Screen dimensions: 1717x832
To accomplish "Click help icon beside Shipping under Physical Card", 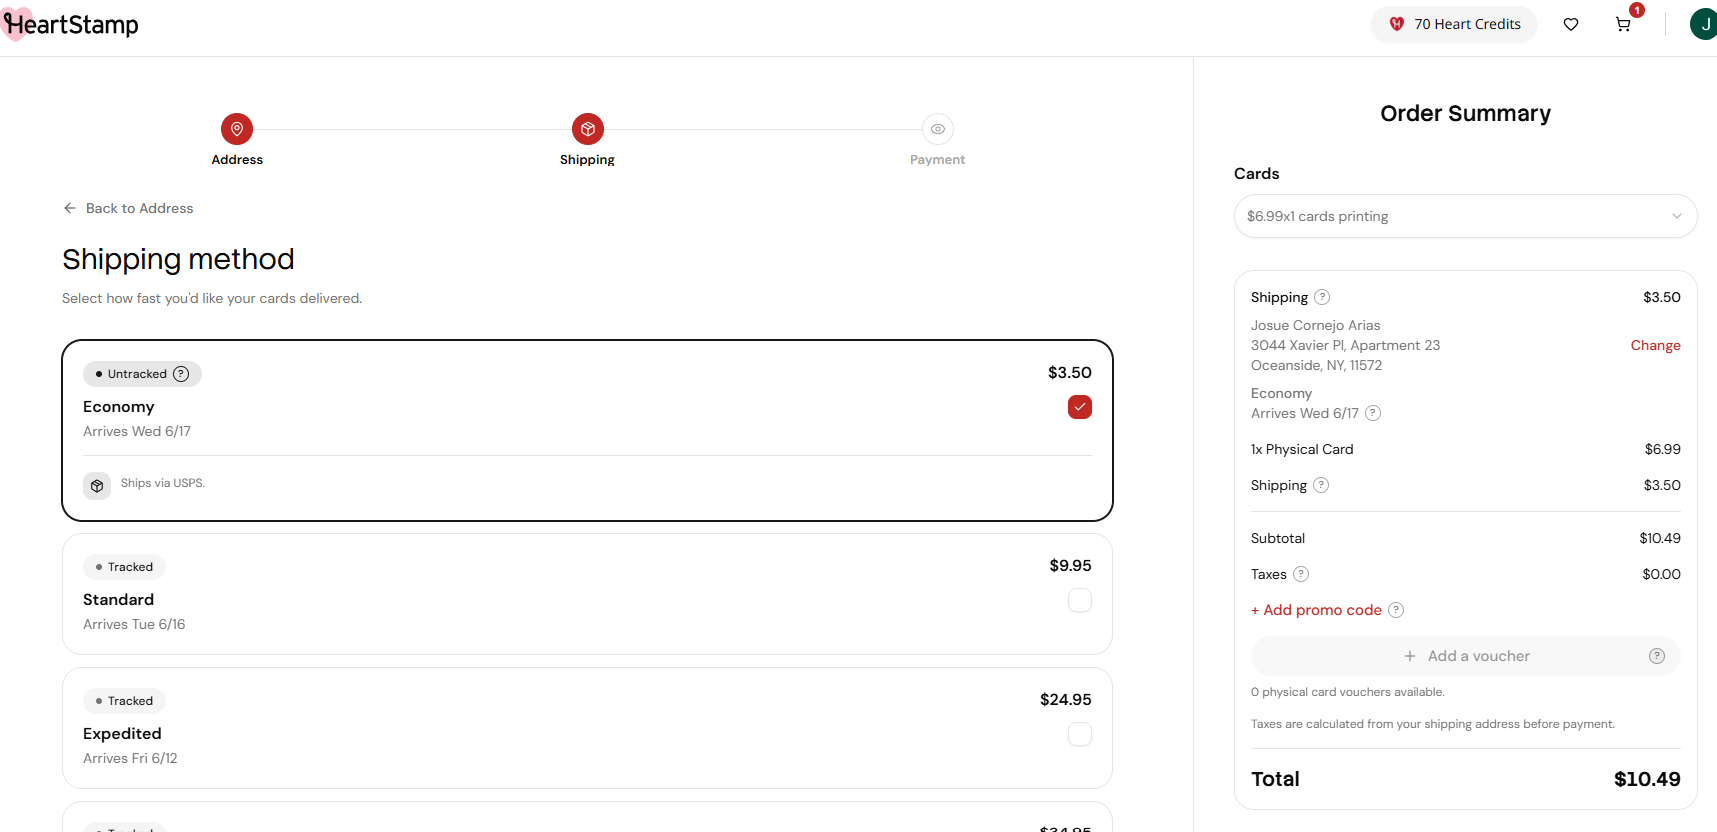I will pyautogui.click(x=1321, y=485).
